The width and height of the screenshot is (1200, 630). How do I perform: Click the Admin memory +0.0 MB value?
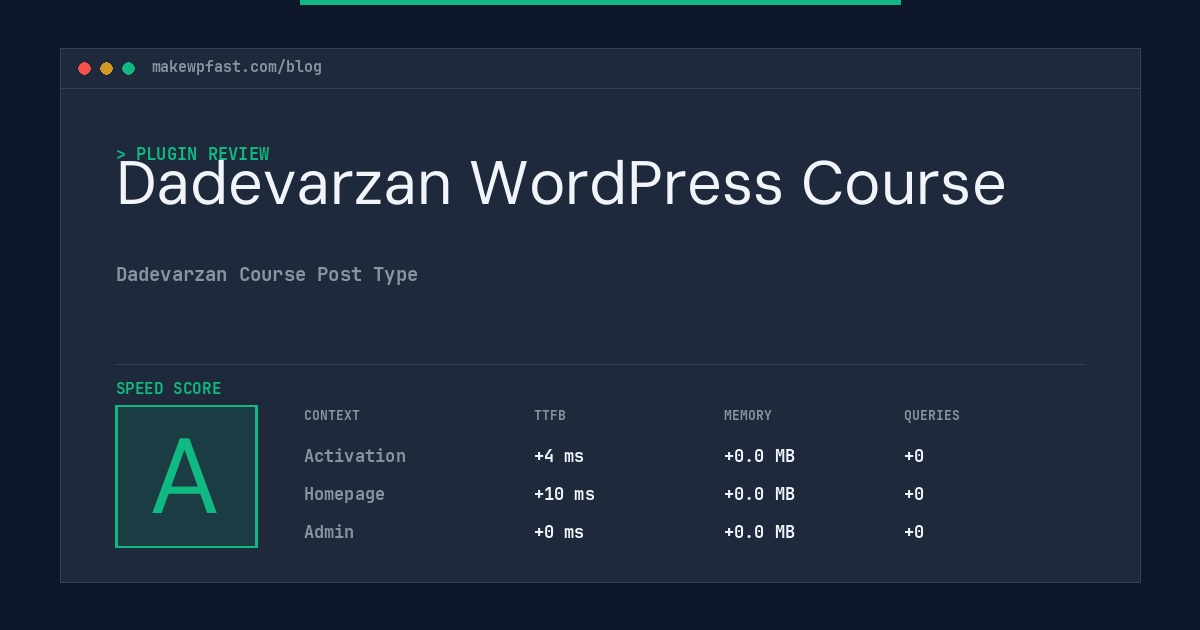click(x=759, y=532)
